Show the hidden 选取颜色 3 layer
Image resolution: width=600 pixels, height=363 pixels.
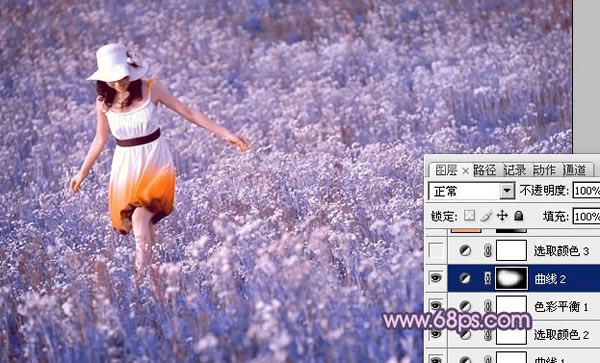(436, 251)
